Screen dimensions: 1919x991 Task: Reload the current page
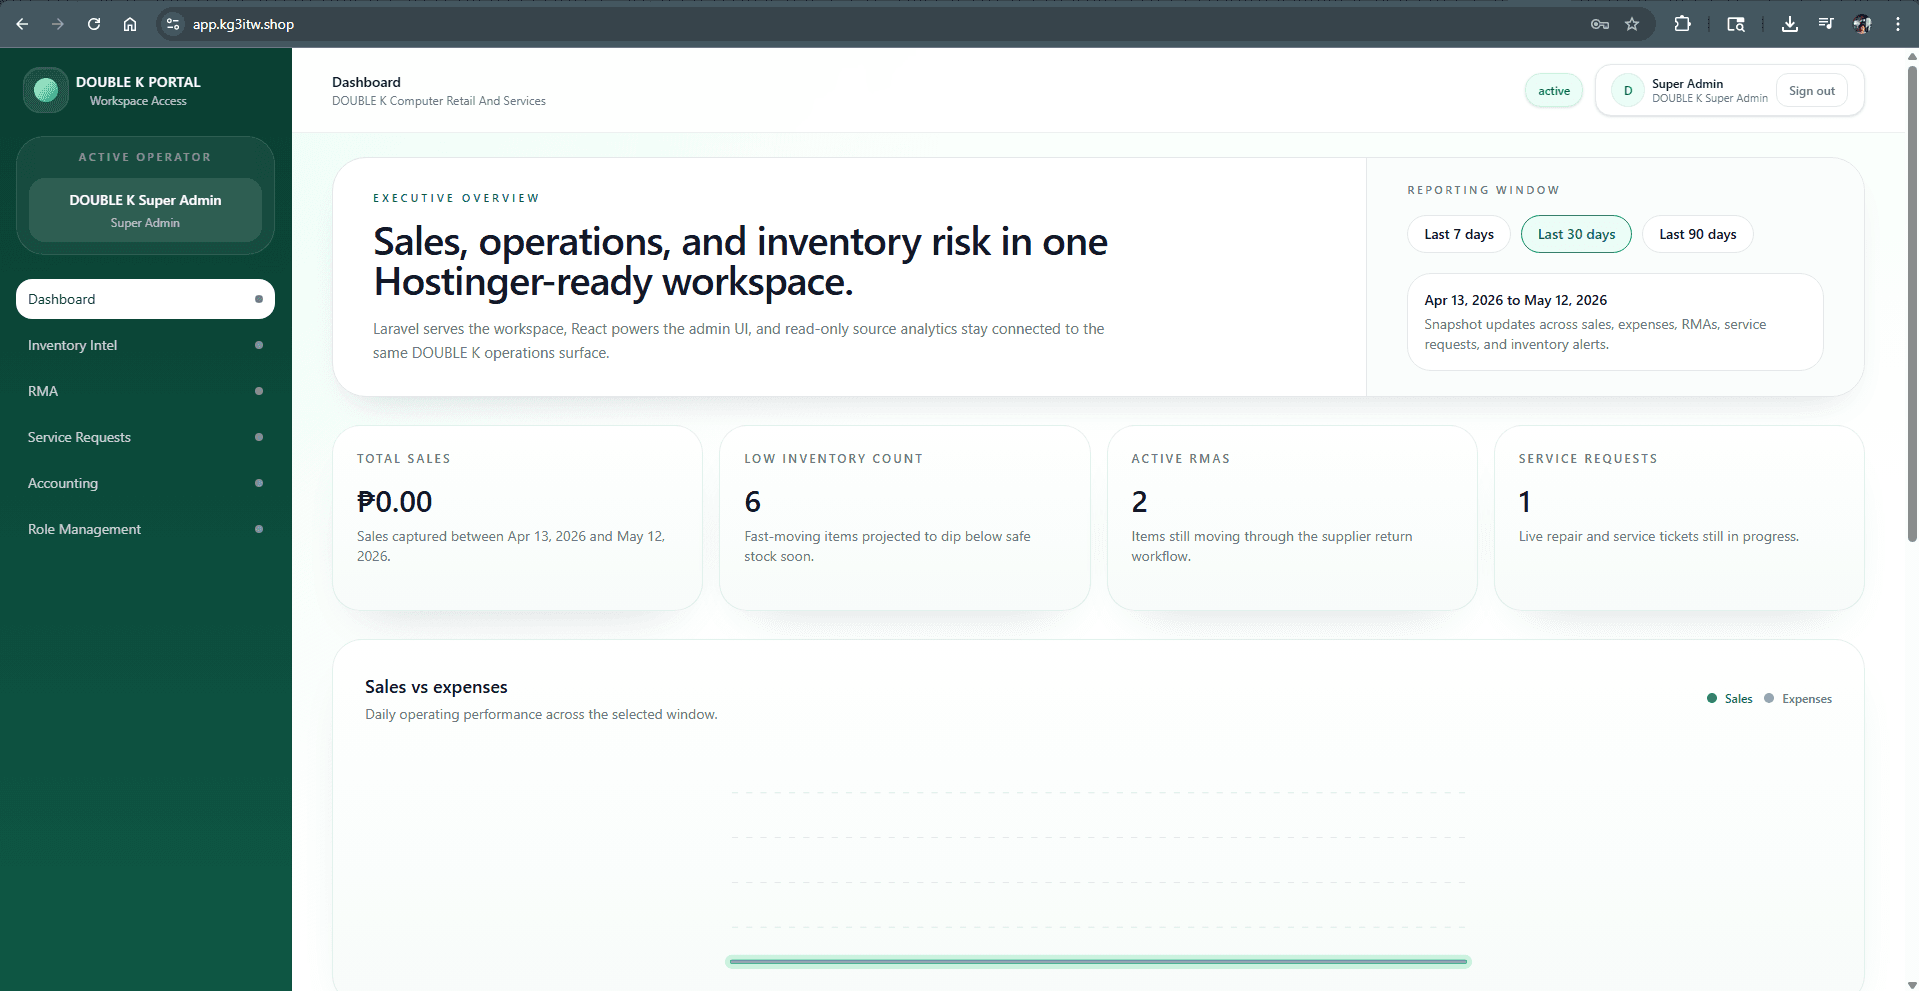pos(94,24)
